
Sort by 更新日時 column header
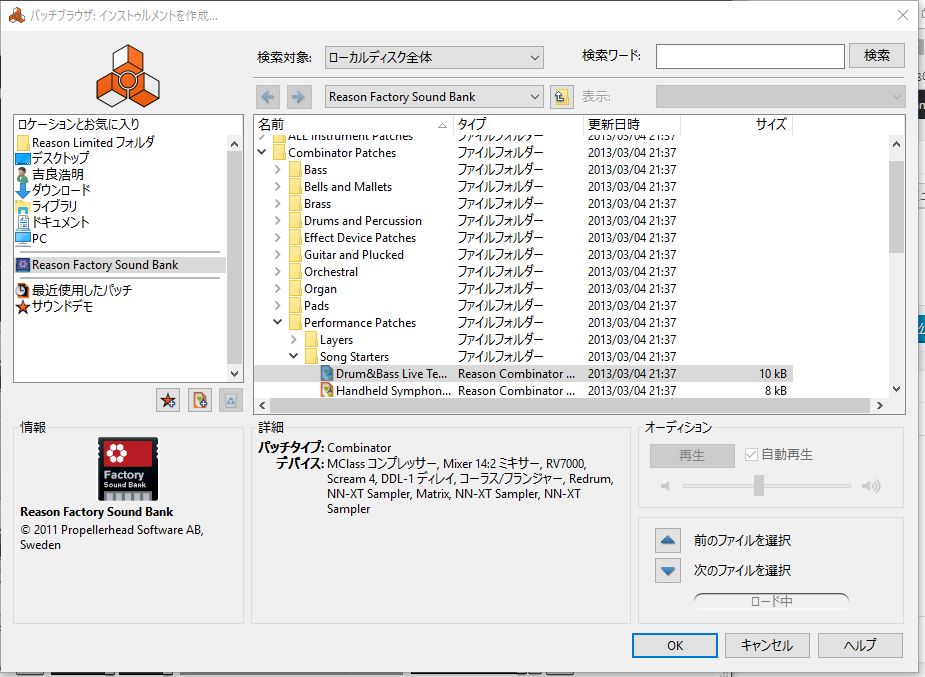[x=632, y=124]
